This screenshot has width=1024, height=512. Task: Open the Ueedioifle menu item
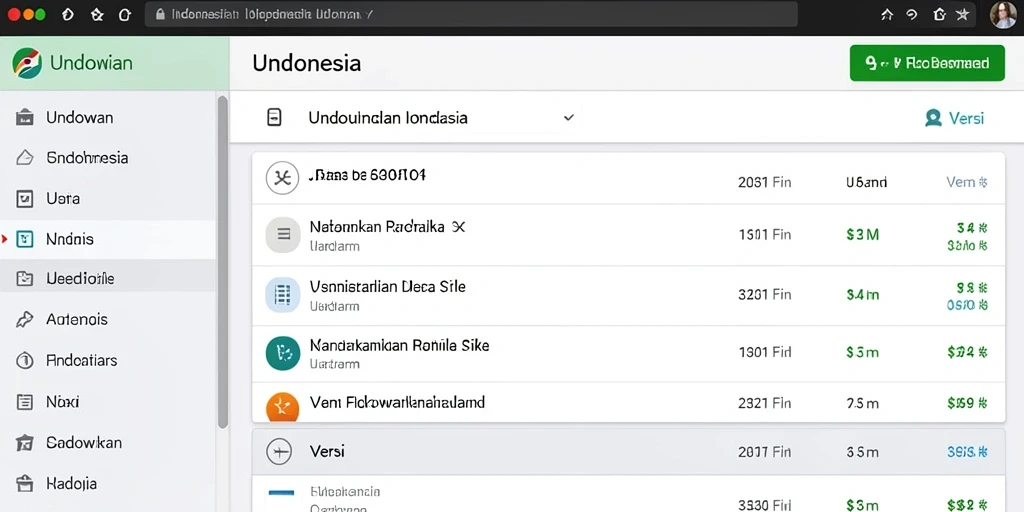[x=80, y=279]
